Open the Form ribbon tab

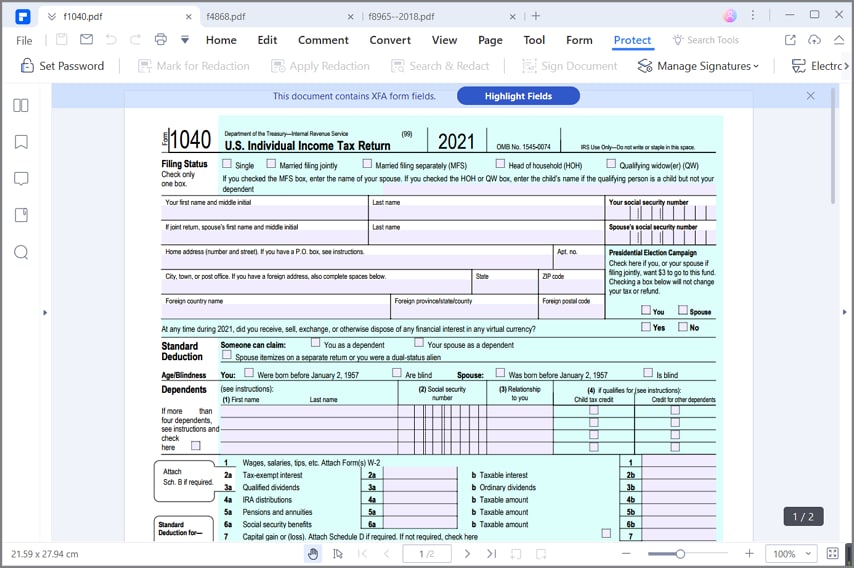click(x=579, y=40)
